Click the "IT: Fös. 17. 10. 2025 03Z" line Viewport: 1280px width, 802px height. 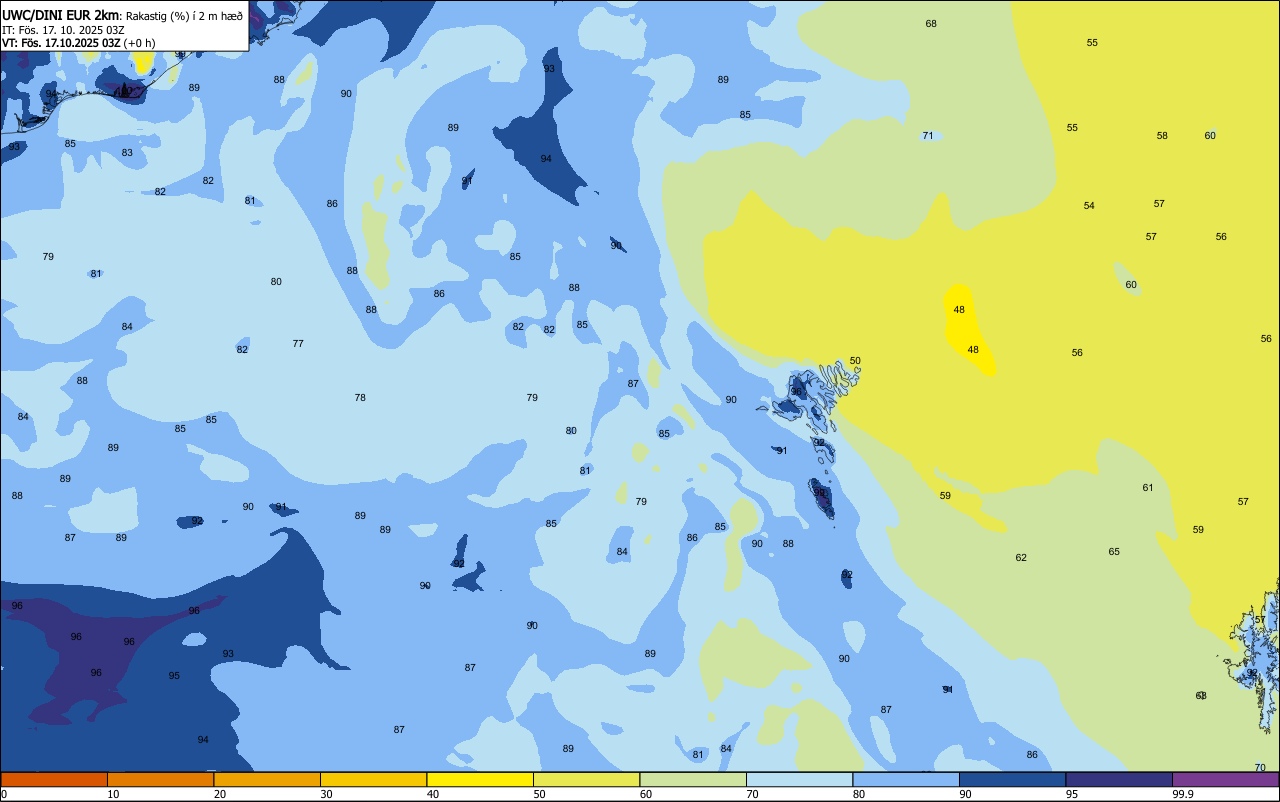63,30
